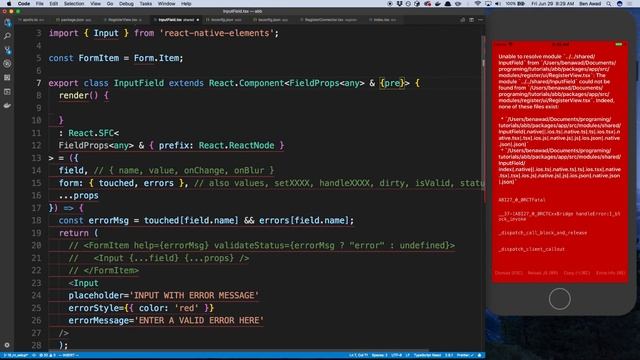Click the AirPlay display icon in menu bar
This screenshot has height=360, width=640.
488,4
